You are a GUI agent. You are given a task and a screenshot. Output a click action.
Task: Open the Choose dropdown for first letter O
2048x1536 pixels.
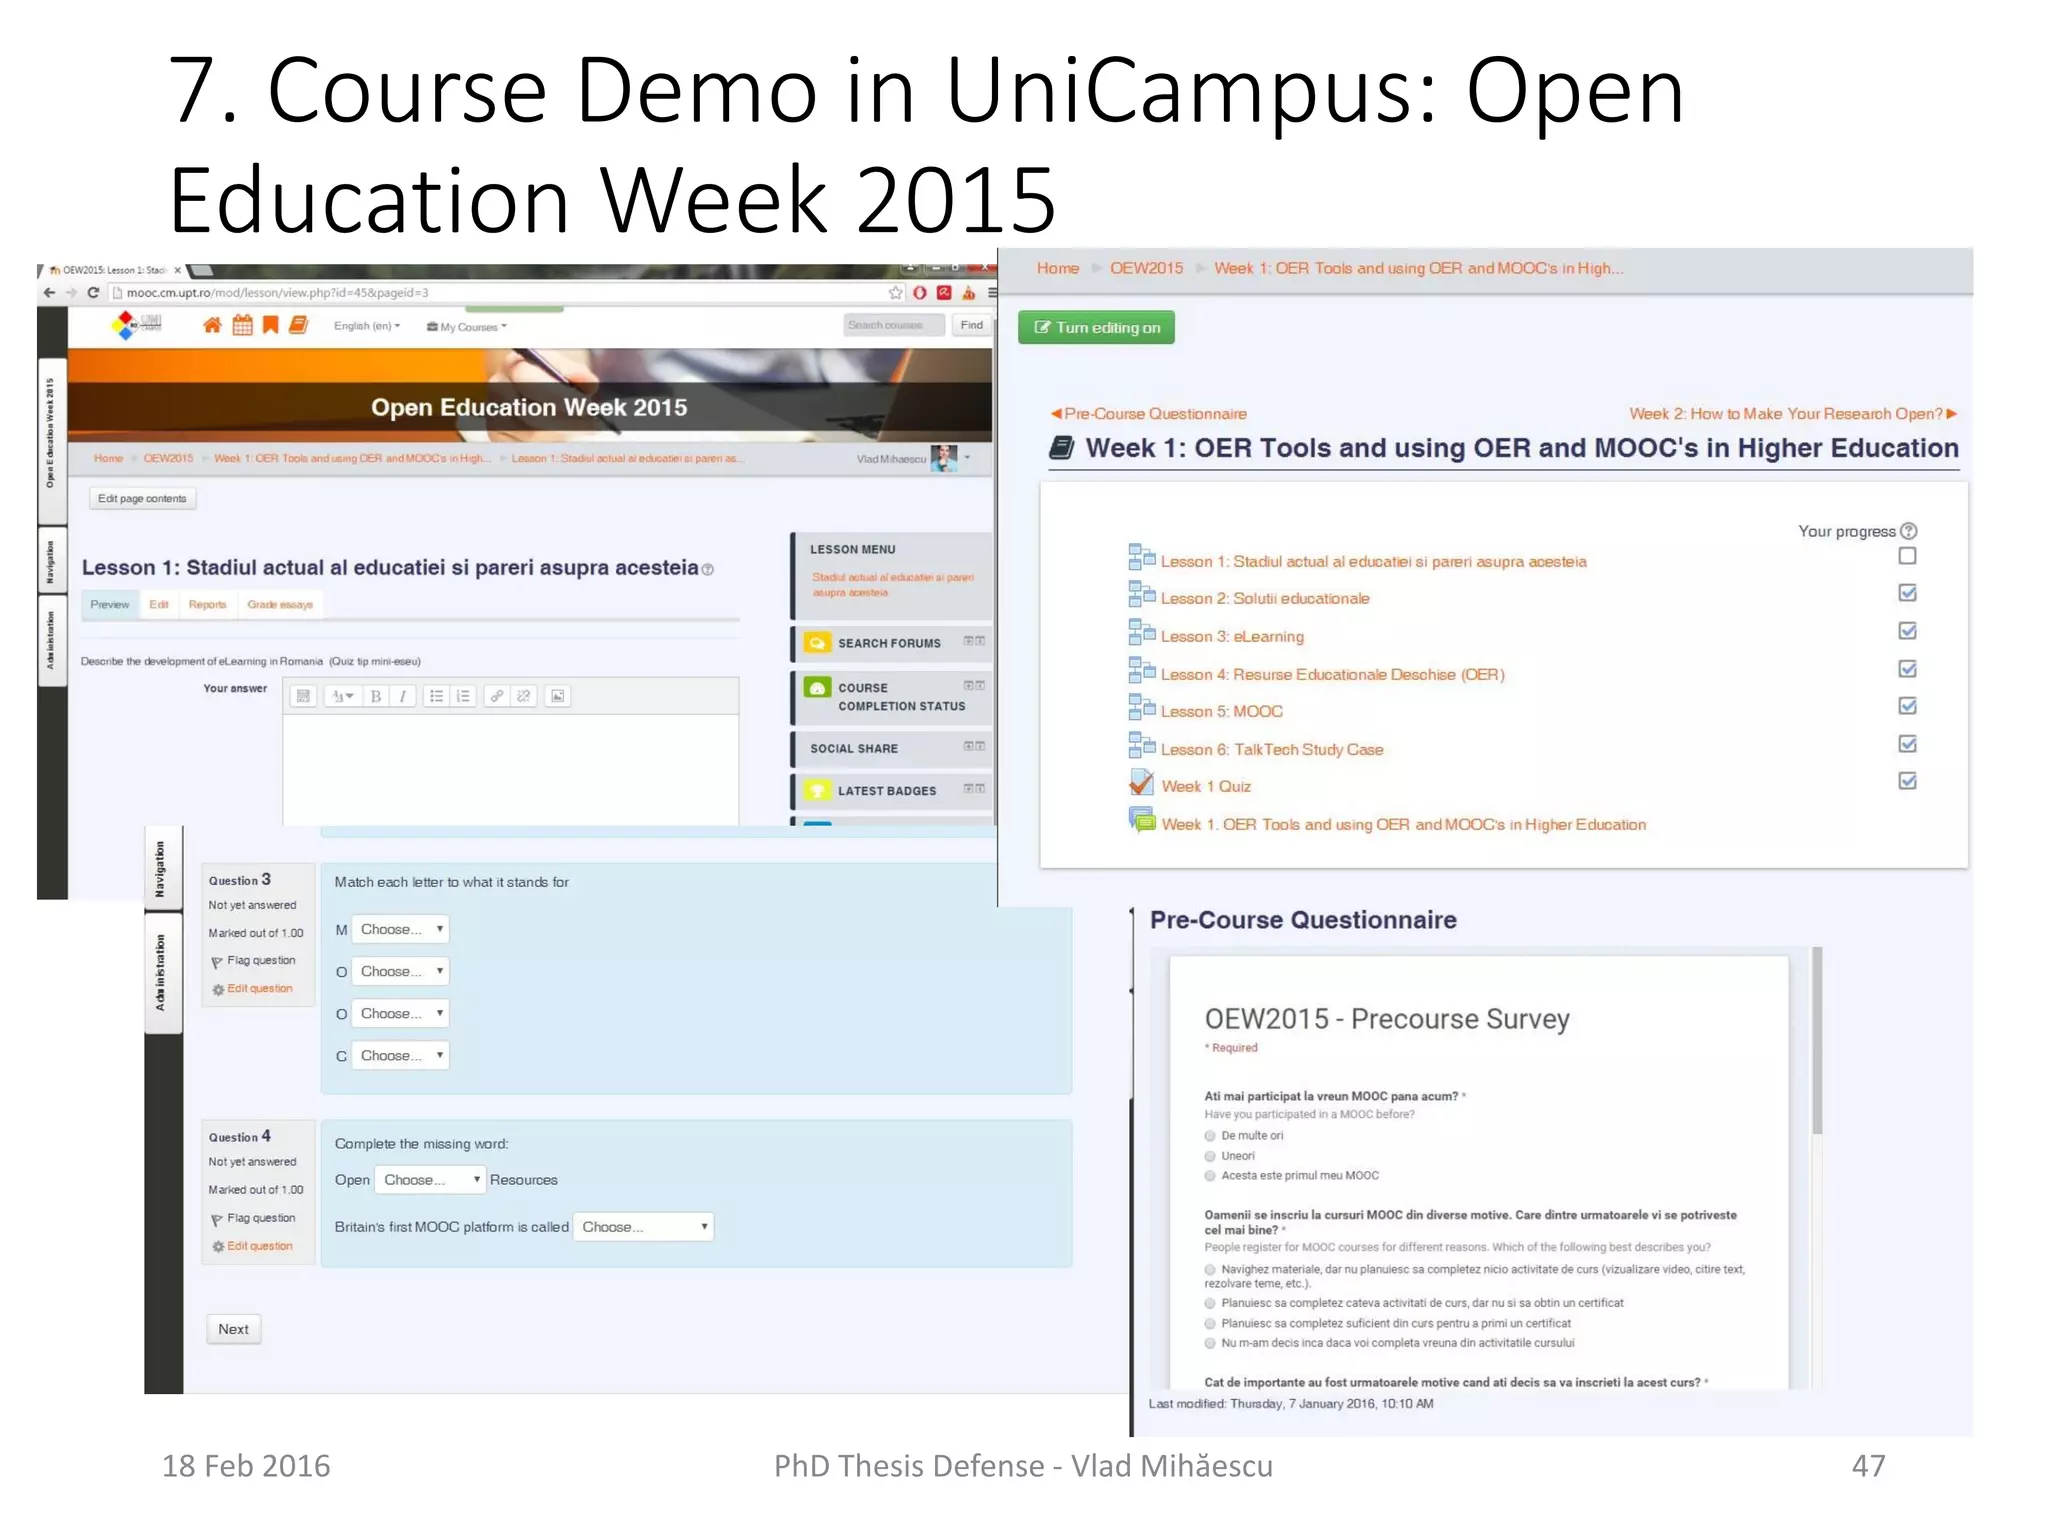click(x=400, y=971)
